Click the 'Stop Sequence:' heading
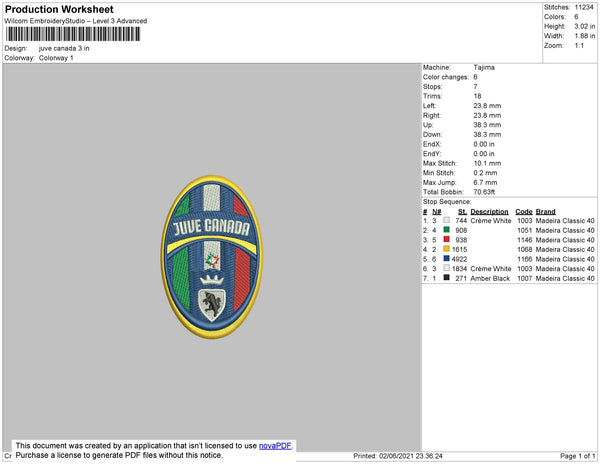Image resolution: width=600 pixels, height=464 pixels. pyautogui.click(x=447, y=202)
